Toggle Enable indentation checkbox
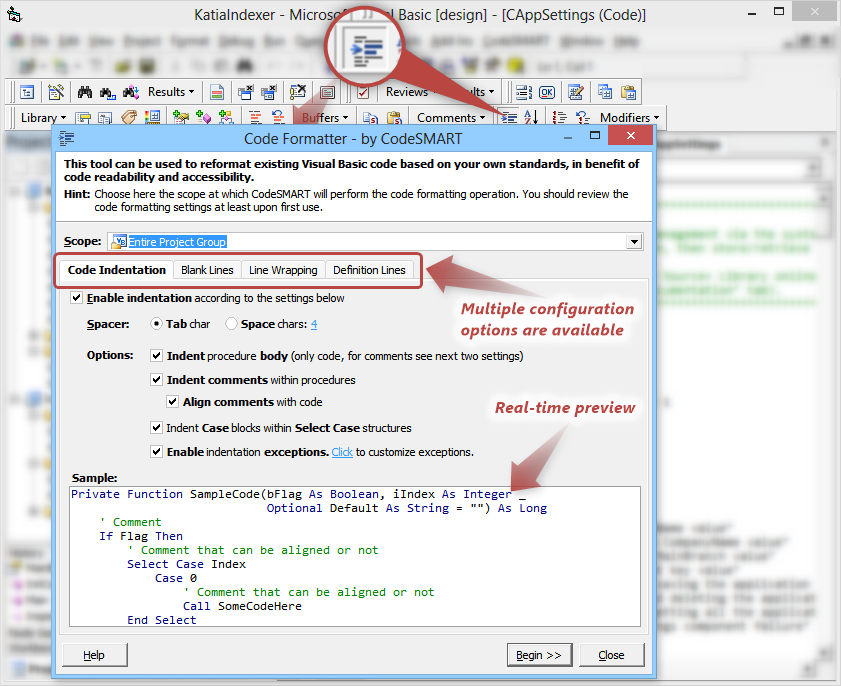The image size is (841, 686). pyautogui.click(x=77, y=298)
